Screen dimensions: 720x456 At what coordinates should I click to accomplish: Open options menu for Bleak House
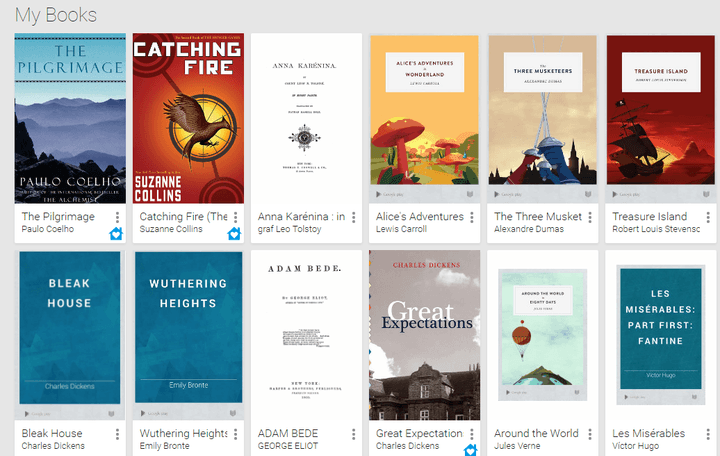click(x=118, y=434)
